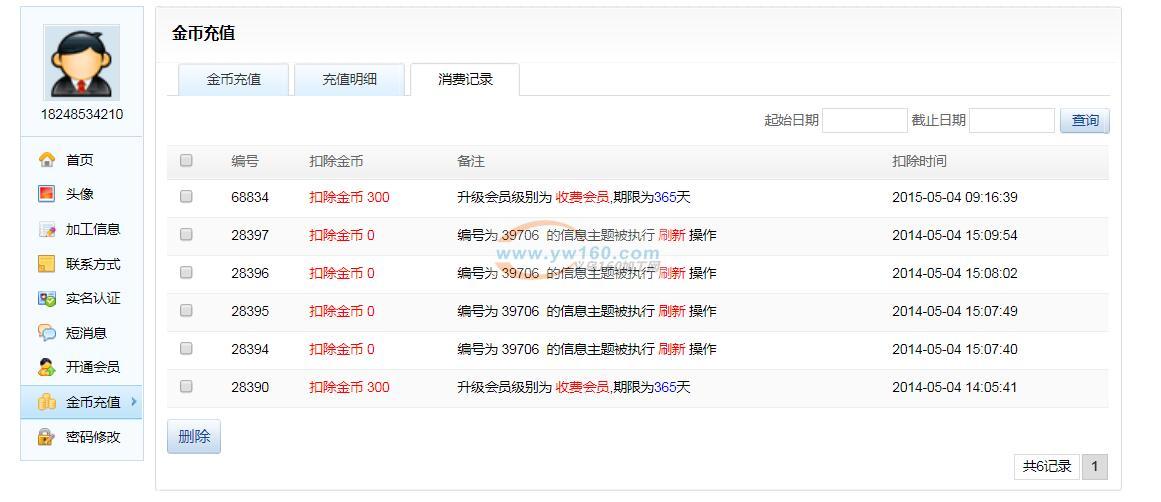Select the checkbox for record 28390
Image resolution: width=1161 pixels, height=502 pixels.
(x=186, y=387)
